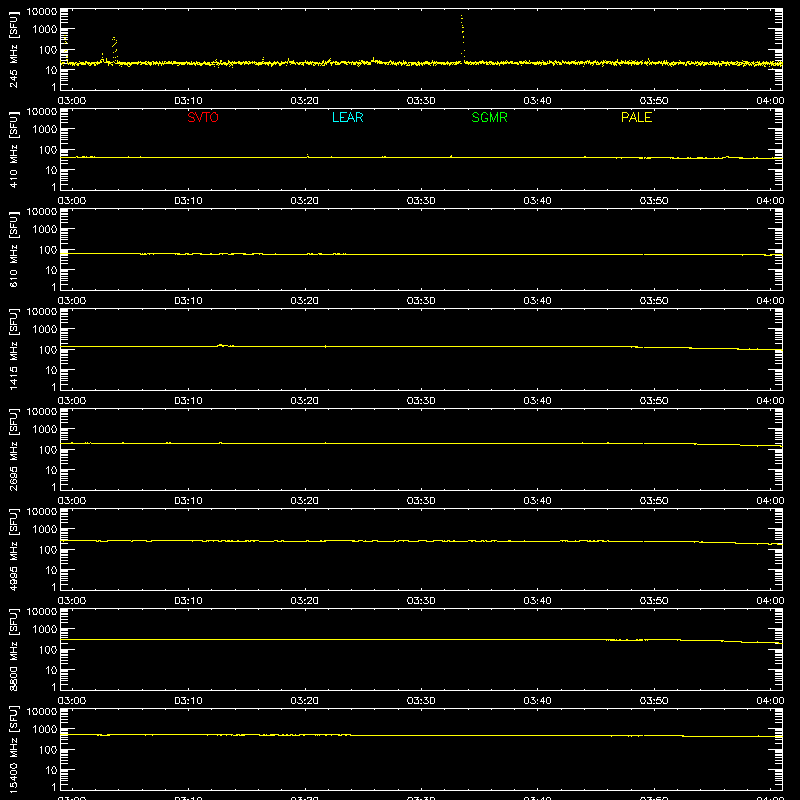Select the 610 MHz [SFU] axis label
The height and width of the screenshot is (800, 800).
[x=13, y=249]
